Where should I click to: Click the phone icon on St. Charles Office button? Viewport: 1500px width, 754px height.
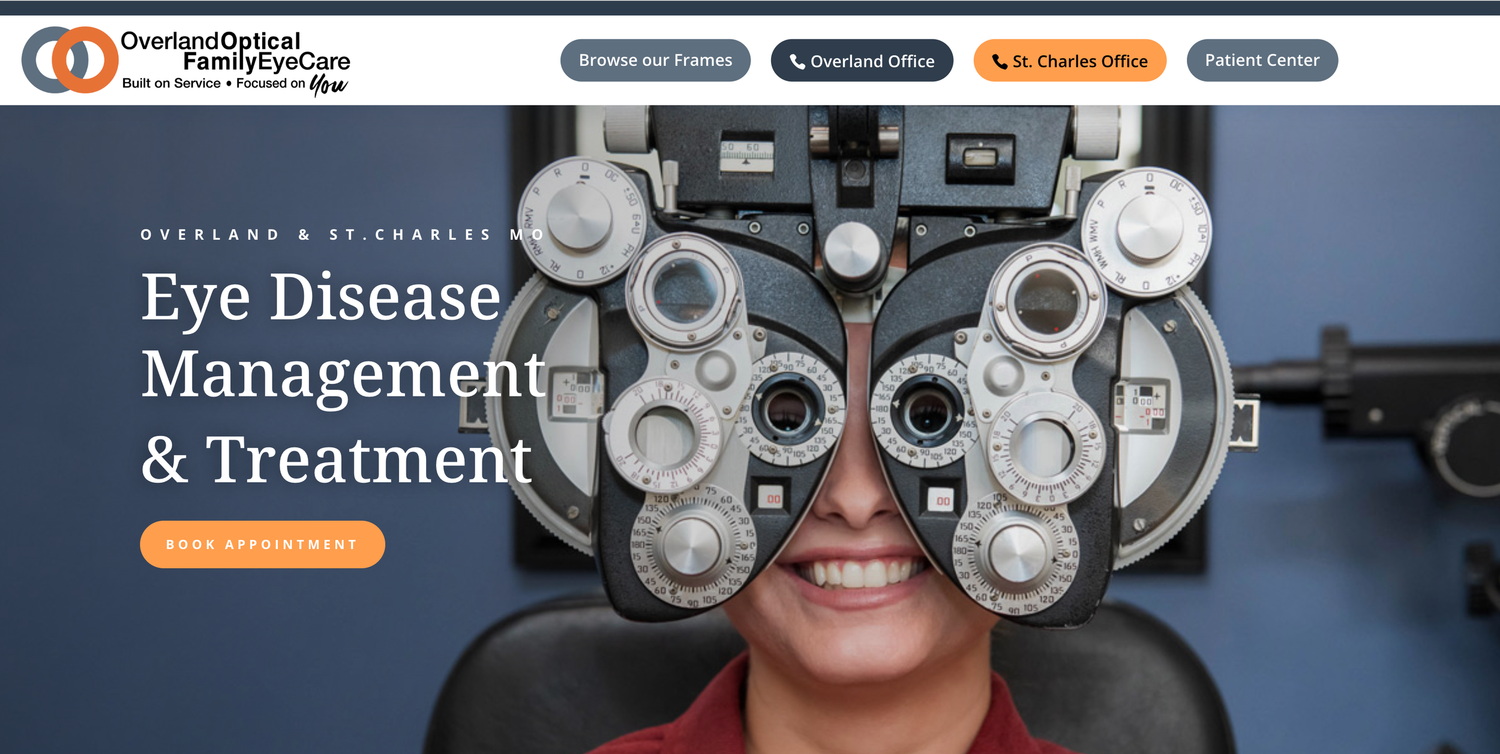[x=999, y=62]
